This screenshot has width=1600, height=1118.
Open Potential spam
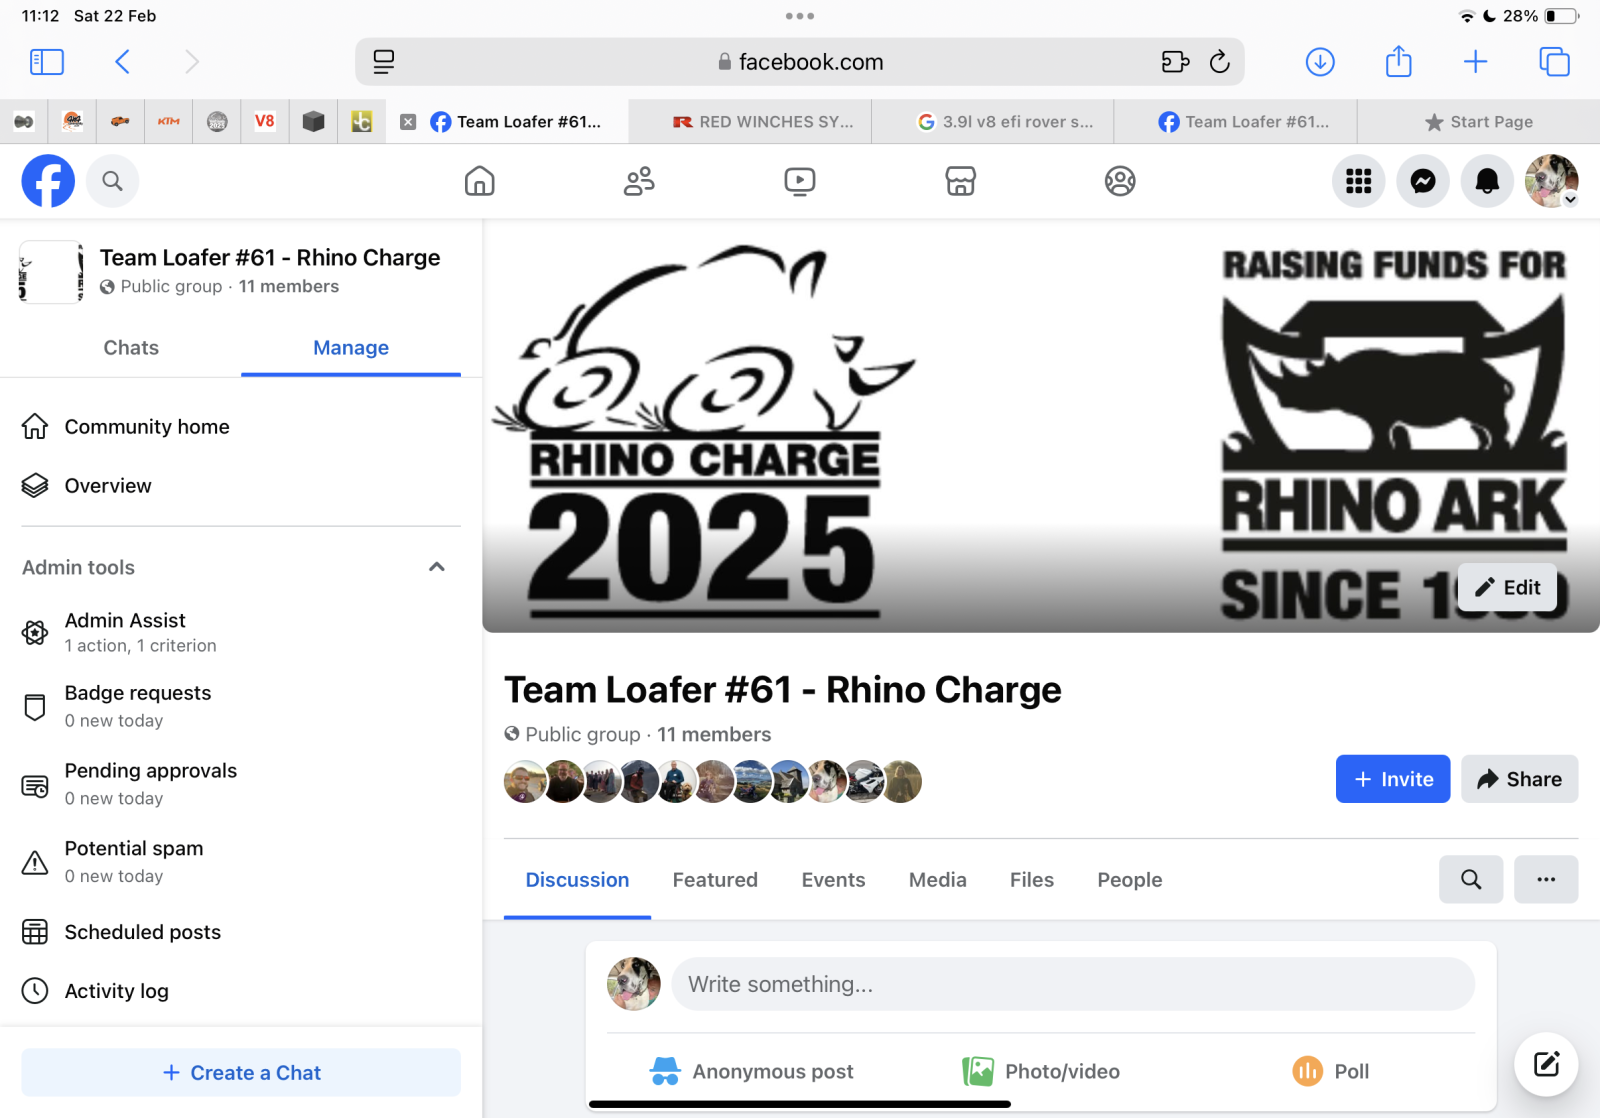241,861
